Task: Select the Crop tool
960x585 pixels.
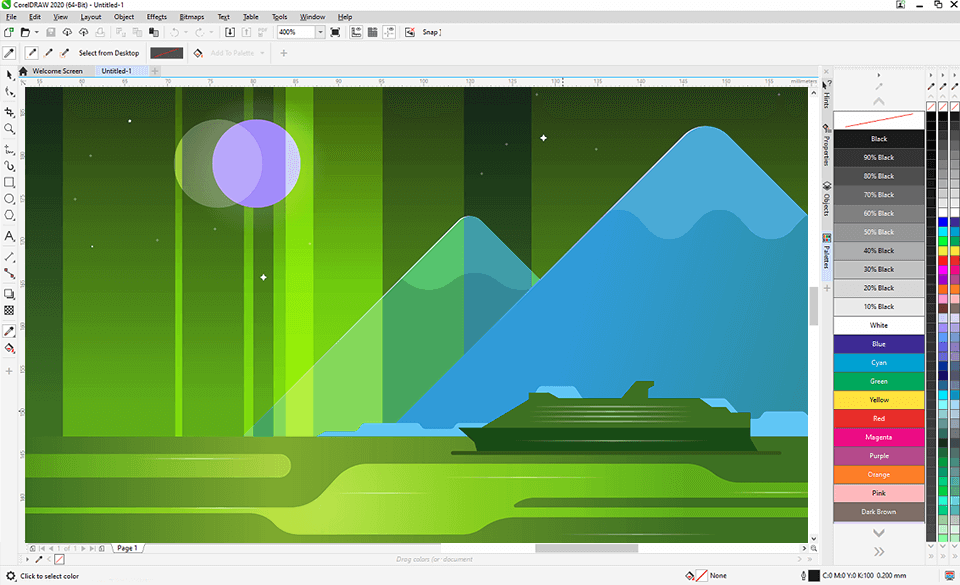Action: coord(10,111)
